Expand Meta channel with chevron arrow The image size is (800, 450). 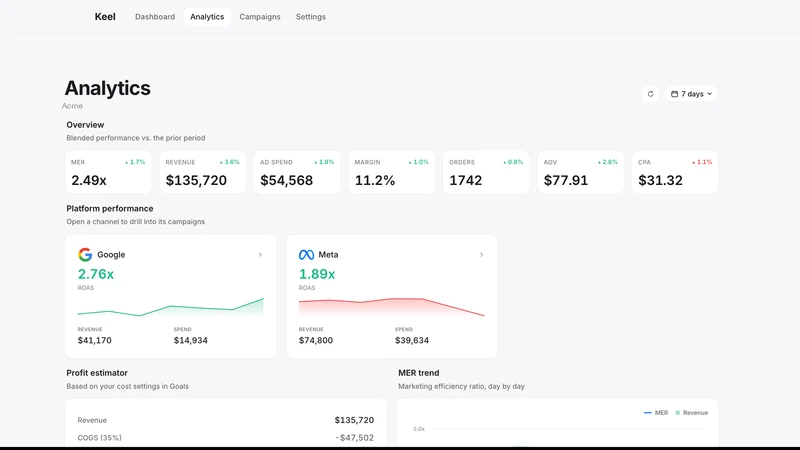tap(481, 254)
